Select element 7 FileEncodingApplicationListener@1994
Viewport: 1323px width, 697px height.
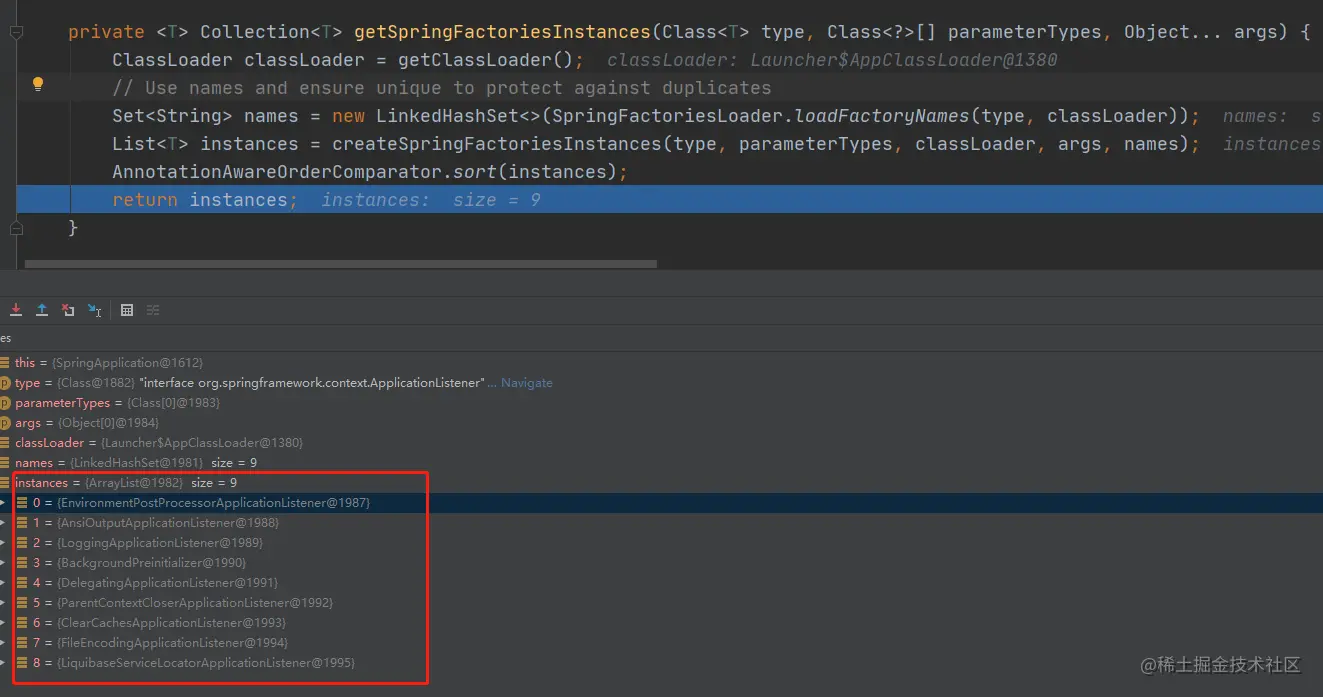coord(661,643)
